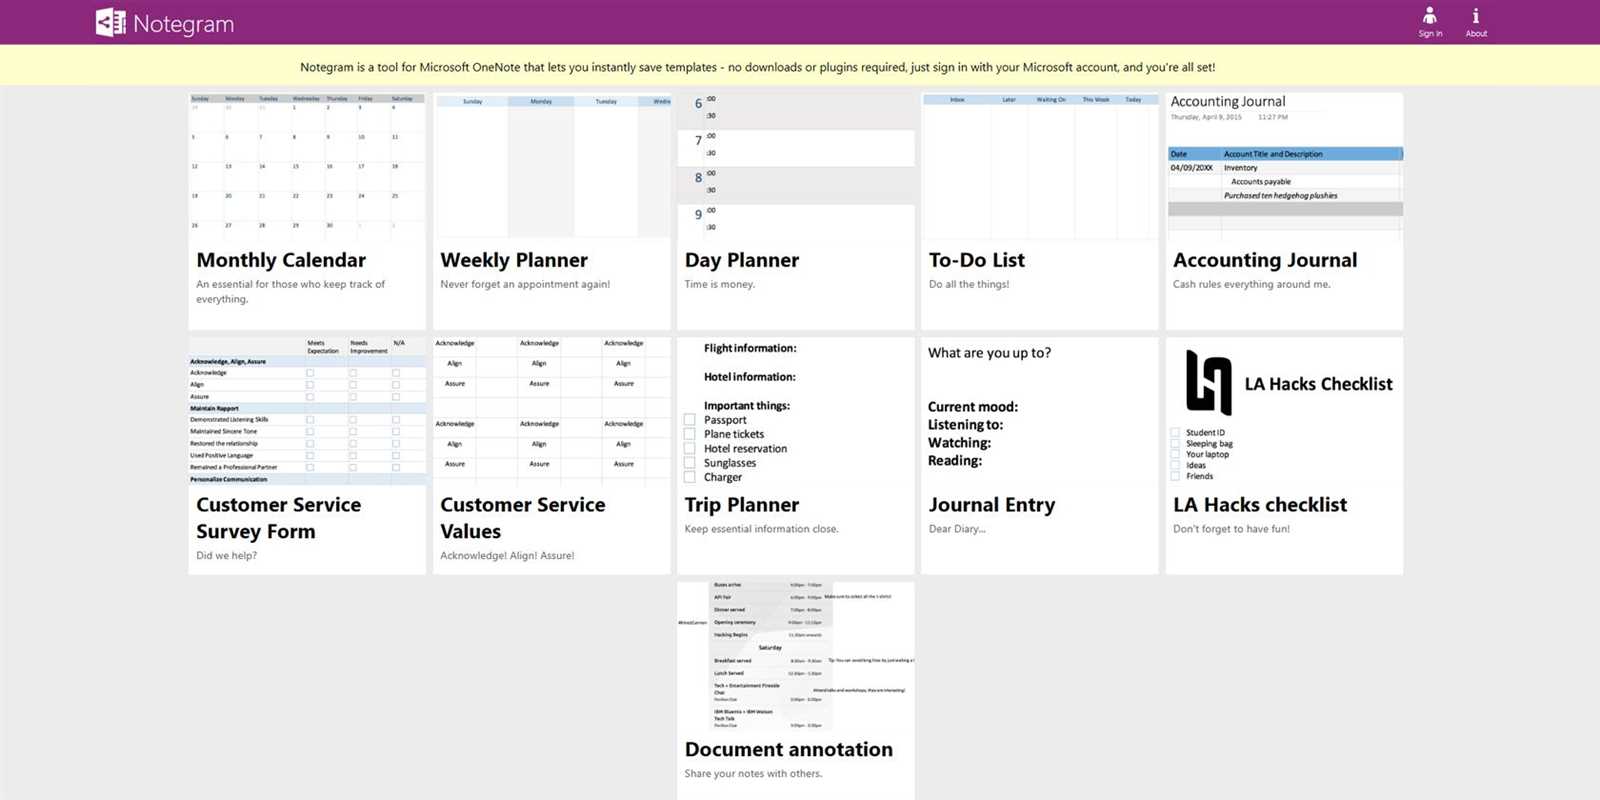Open Accounting Journal template thumbnail
This screenshot has height=800, width=1600.
click(x=1284, y=165)
